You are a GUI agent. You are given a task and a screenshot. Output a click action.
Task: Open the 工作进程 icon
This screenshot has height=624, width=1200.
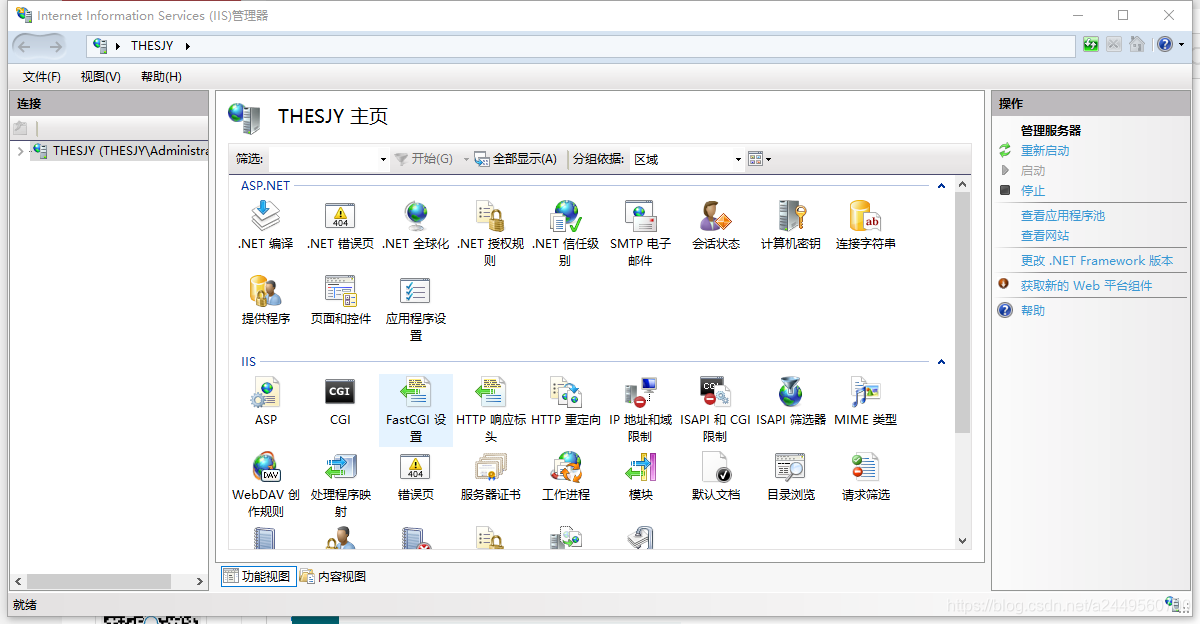(x=565, y=477)
